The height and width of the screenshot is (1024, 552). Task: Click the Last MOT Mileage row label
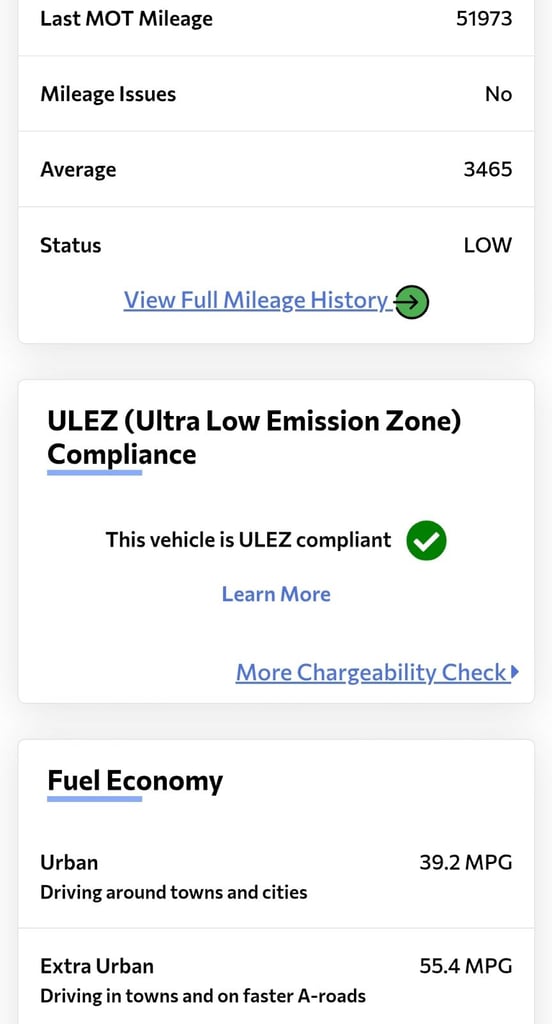click(127, 18)
